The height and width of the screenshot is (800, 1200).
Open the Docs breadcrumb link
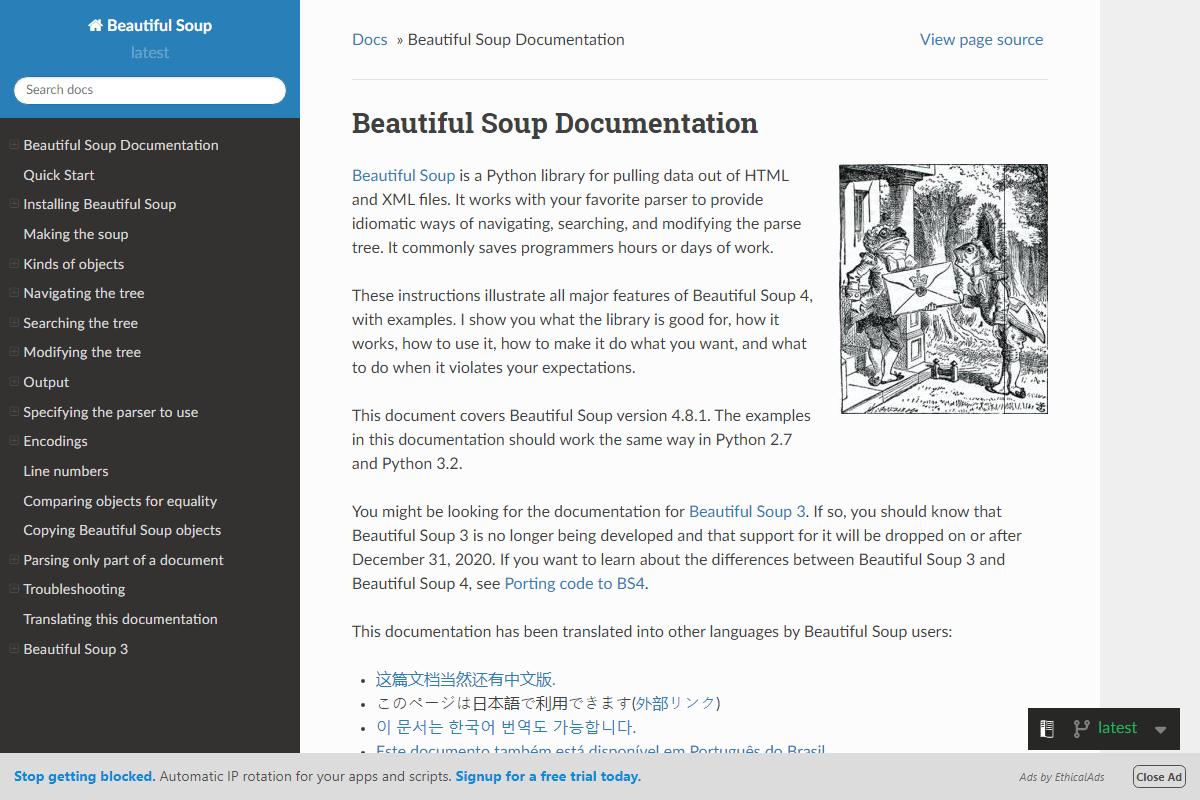click(369, 40)
